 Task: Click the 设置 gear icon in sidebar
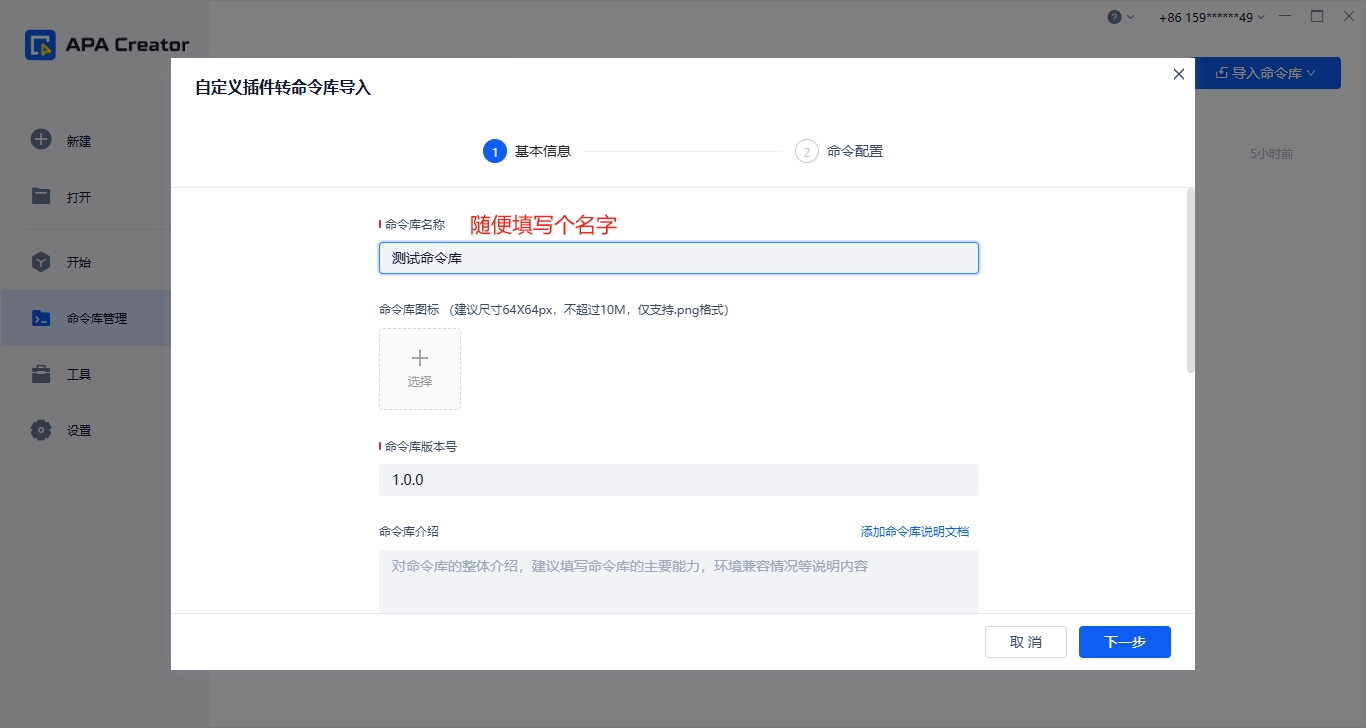tap(41, 430)
